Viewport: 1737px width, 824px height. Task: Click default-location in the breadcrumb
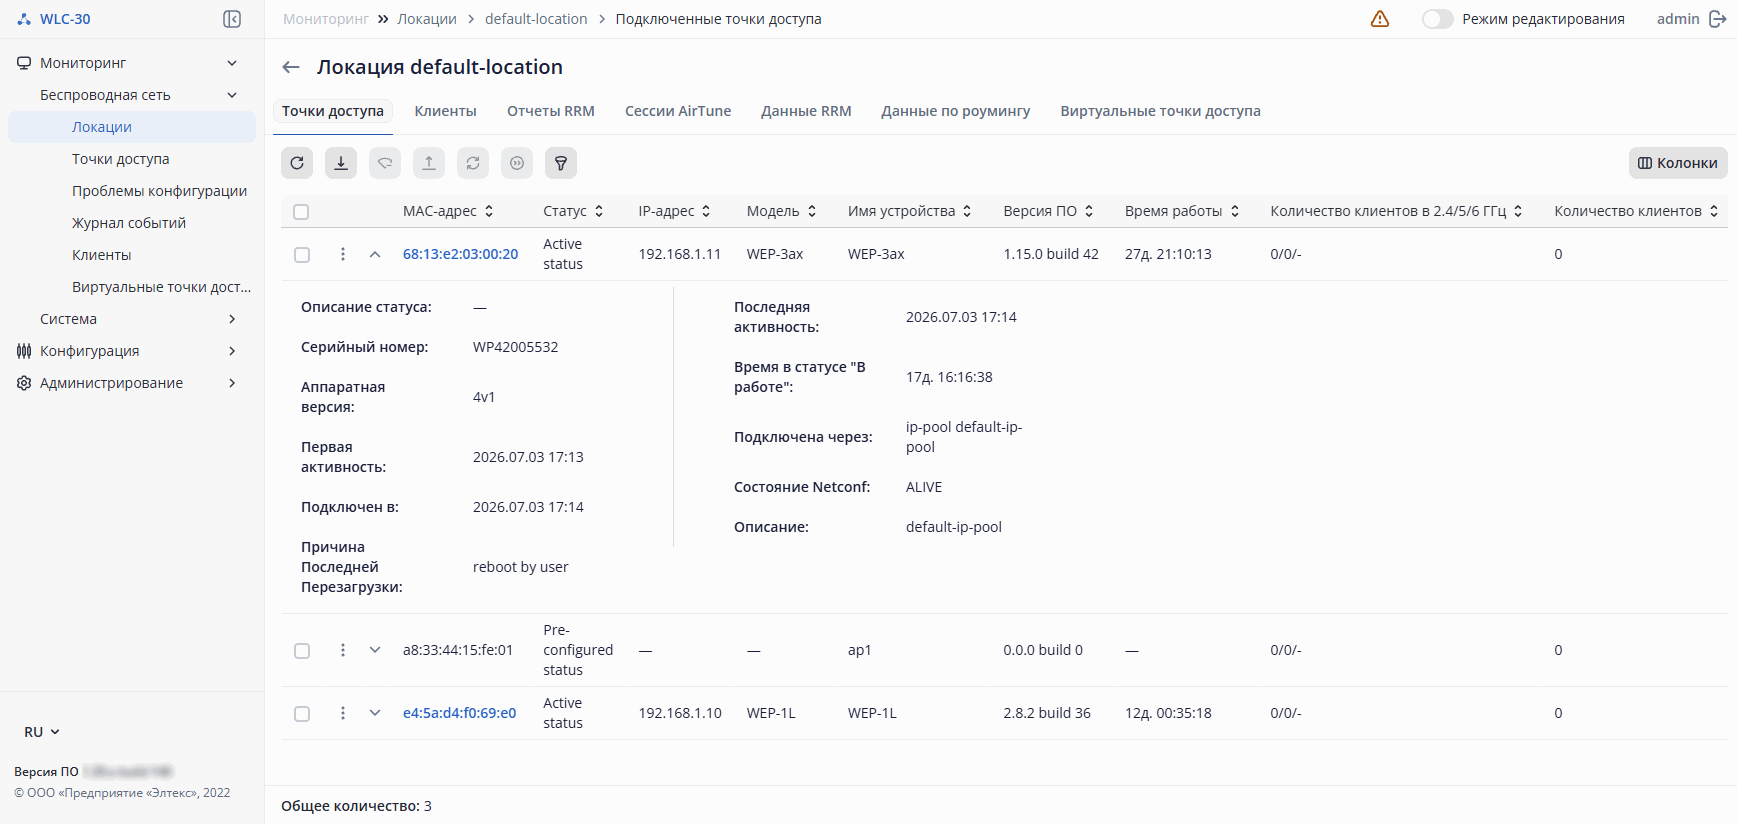[x=536, y=19]
